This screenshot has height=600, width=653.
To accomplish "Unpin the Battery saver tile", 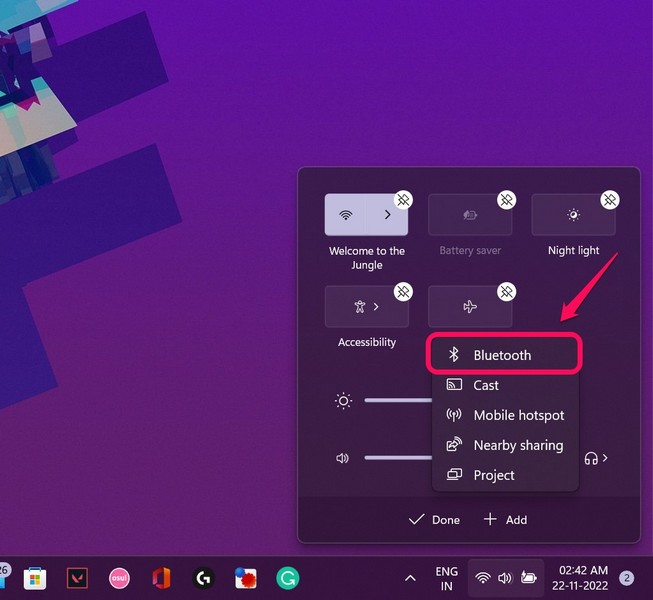I will (506, 200).
